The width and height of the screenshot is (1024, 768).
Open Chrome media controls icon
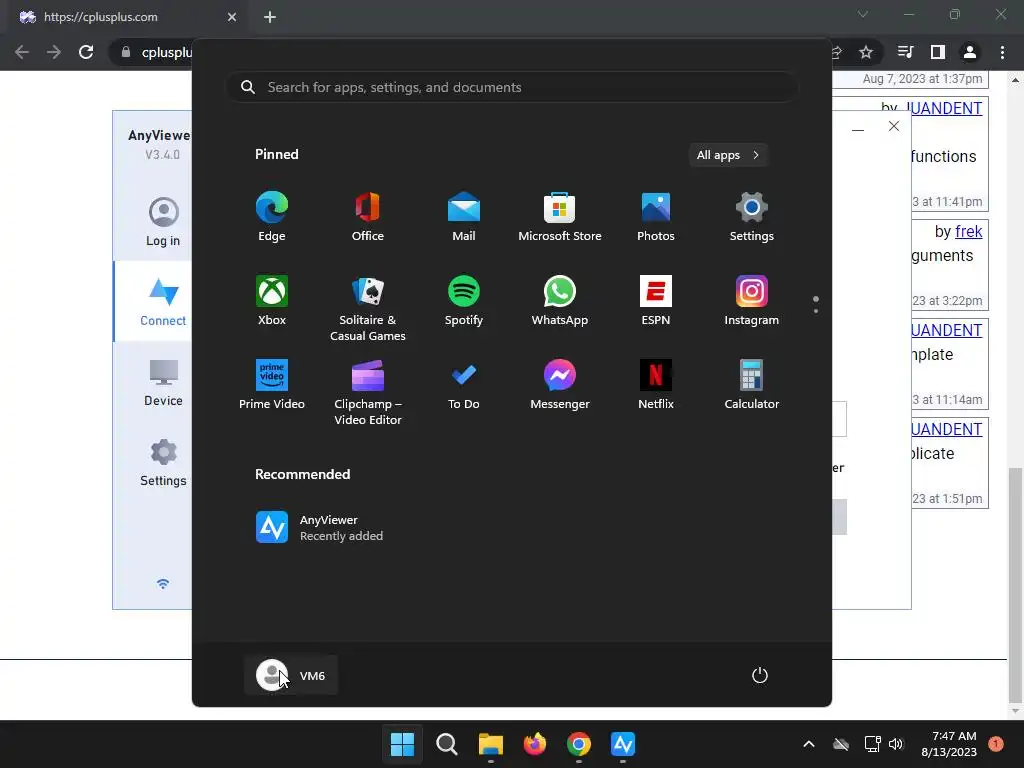(905, 52)
